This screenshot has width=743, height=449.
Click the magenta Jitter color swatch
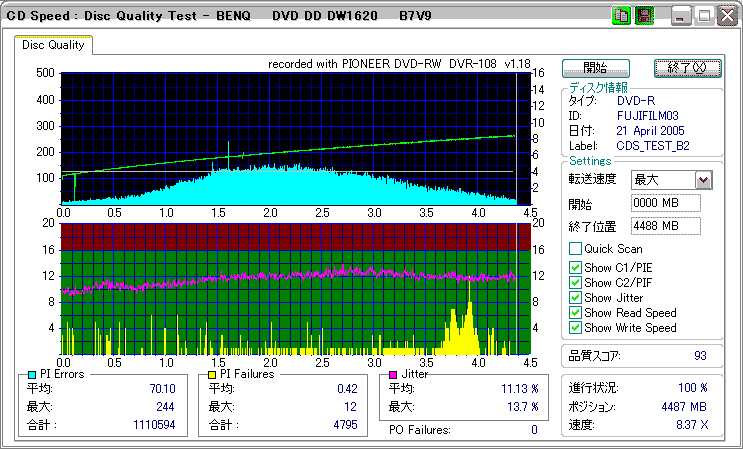[394, 374]
